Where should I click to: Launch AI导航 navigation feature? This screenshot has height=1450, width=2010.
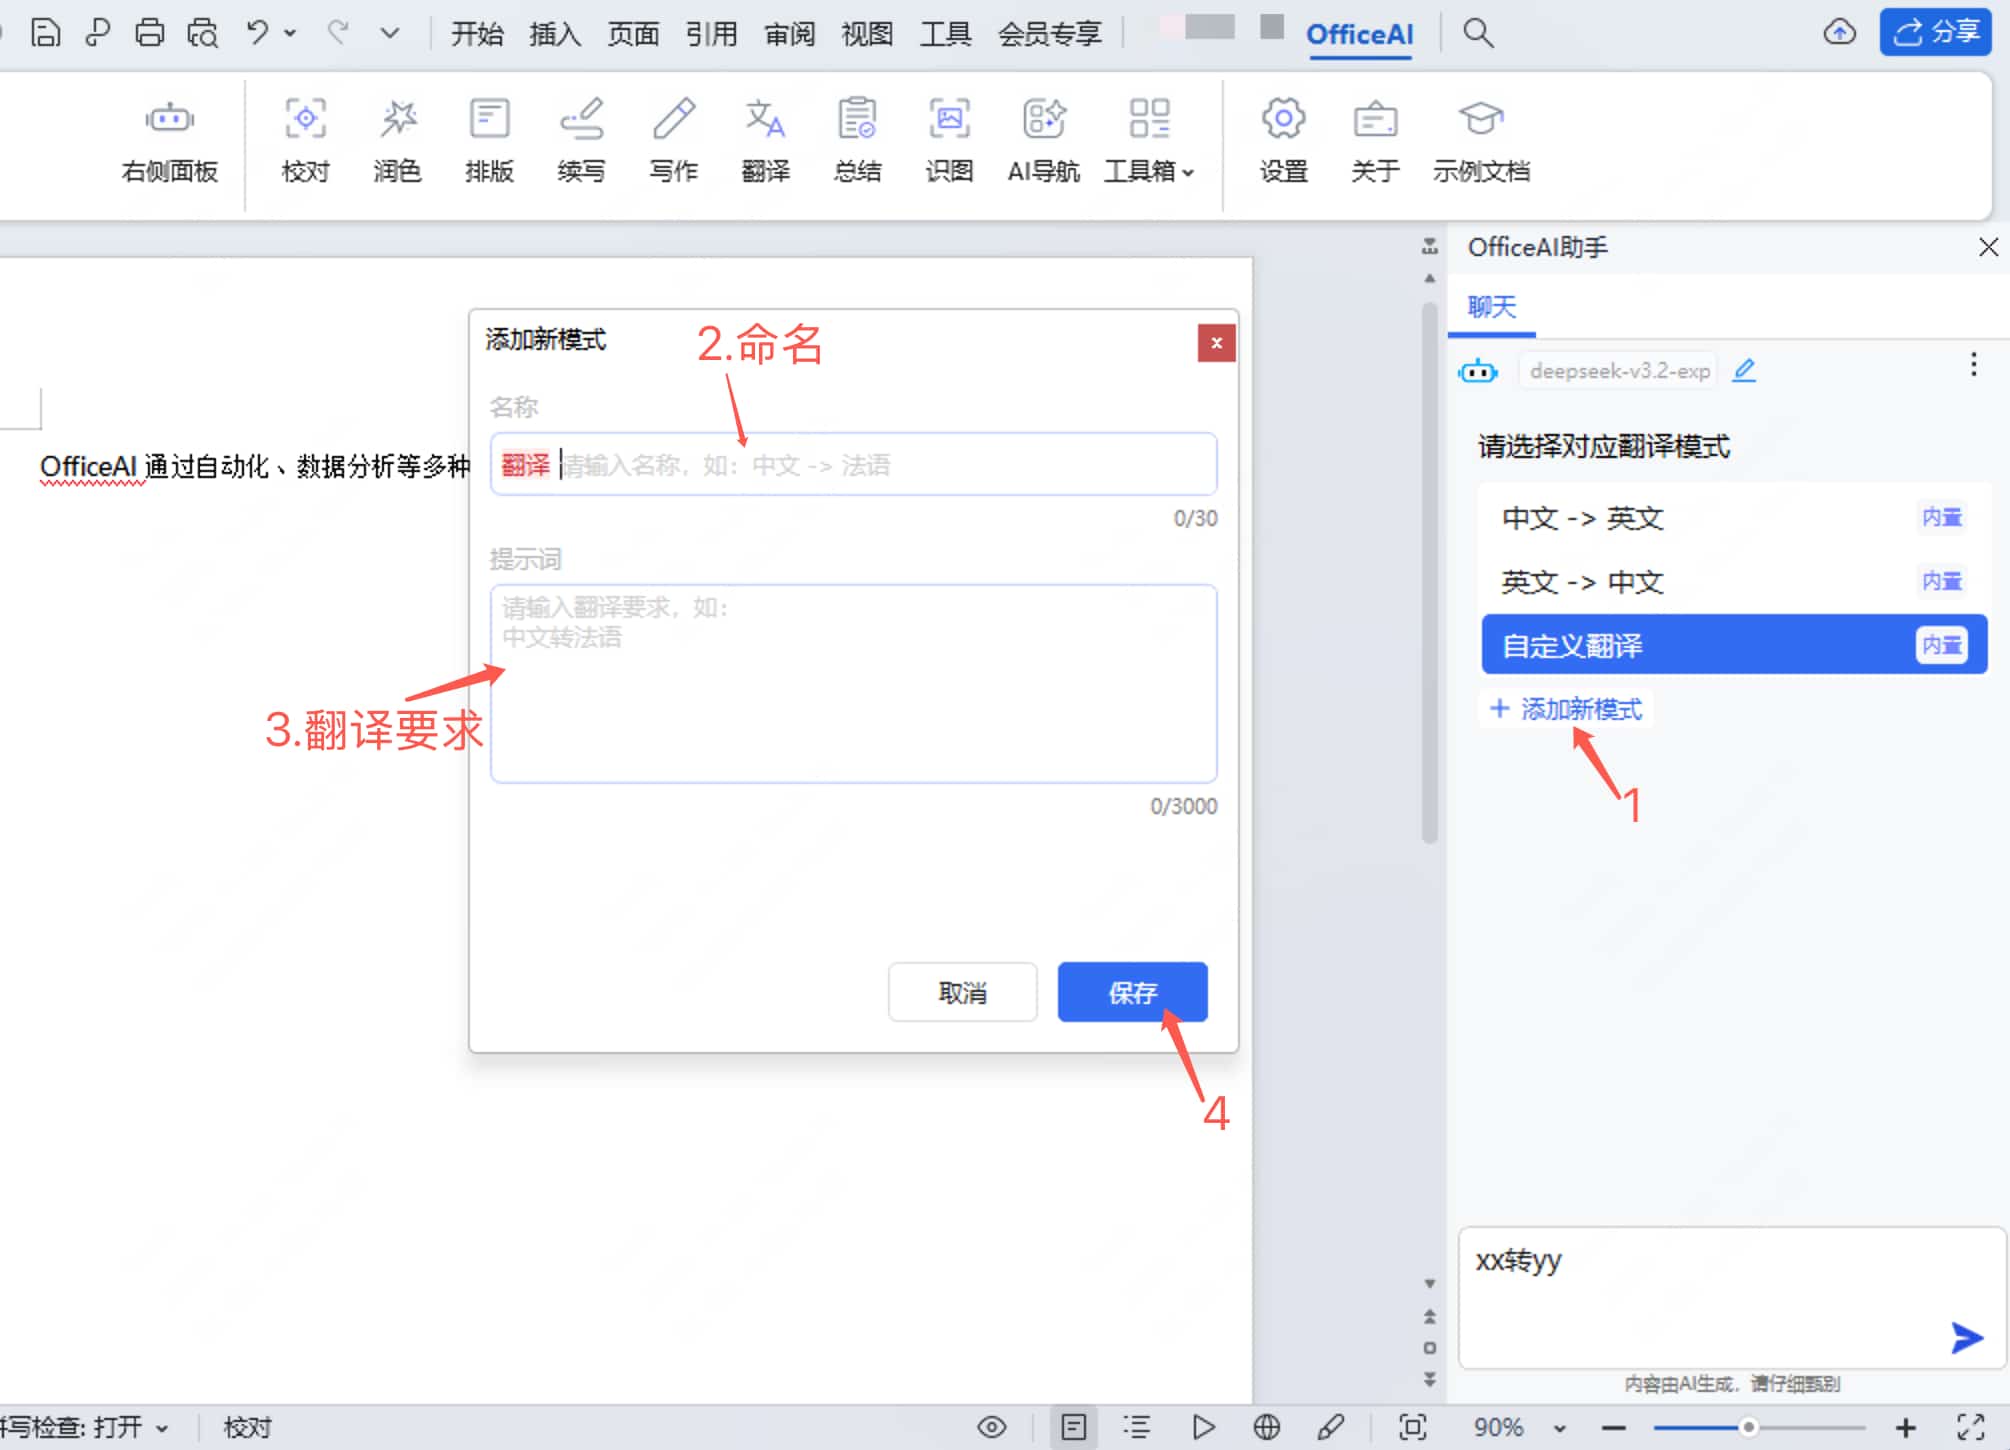1042,140
